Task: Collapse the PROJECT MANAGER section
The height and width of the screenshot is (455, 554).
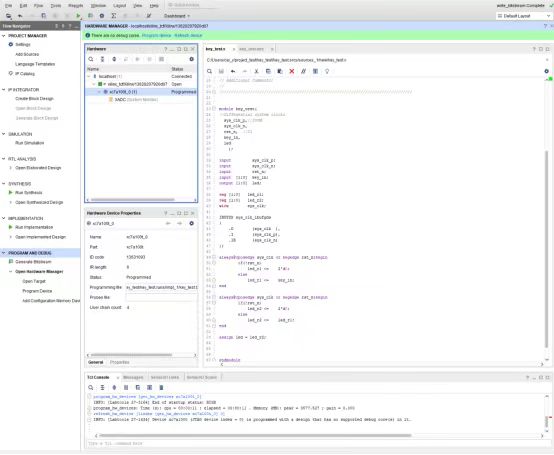Action: click(x=4, y=36)
